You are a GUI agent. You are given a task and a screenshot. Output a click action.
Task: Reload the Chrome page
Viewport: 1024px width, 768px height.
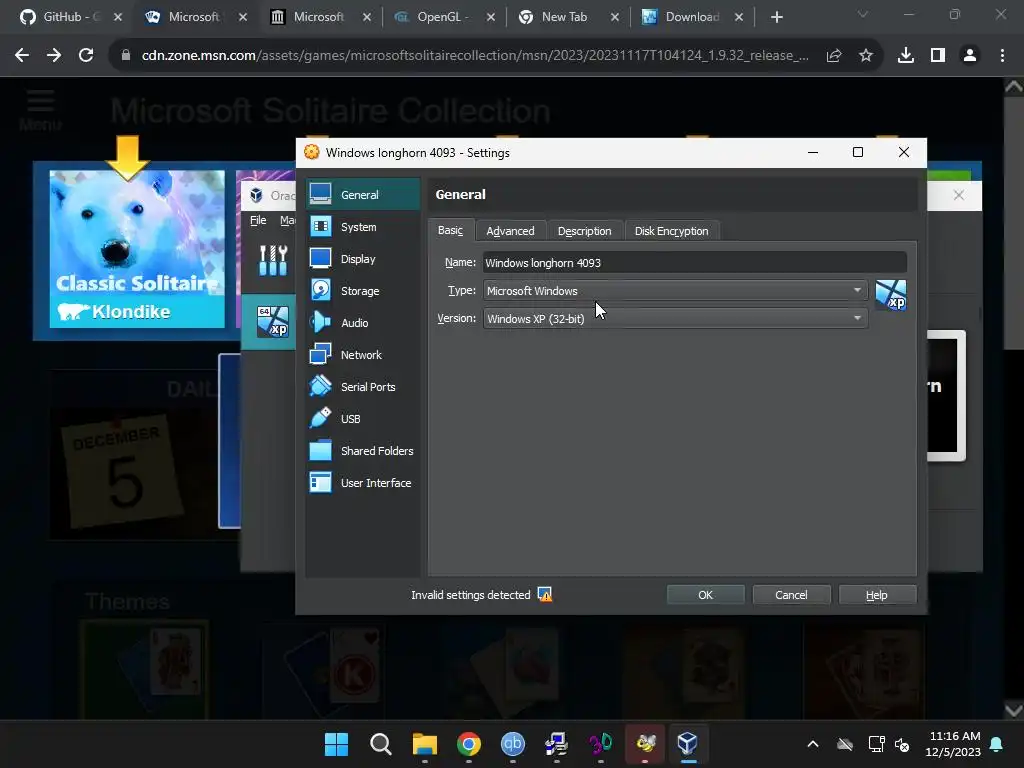pos(86,56)
